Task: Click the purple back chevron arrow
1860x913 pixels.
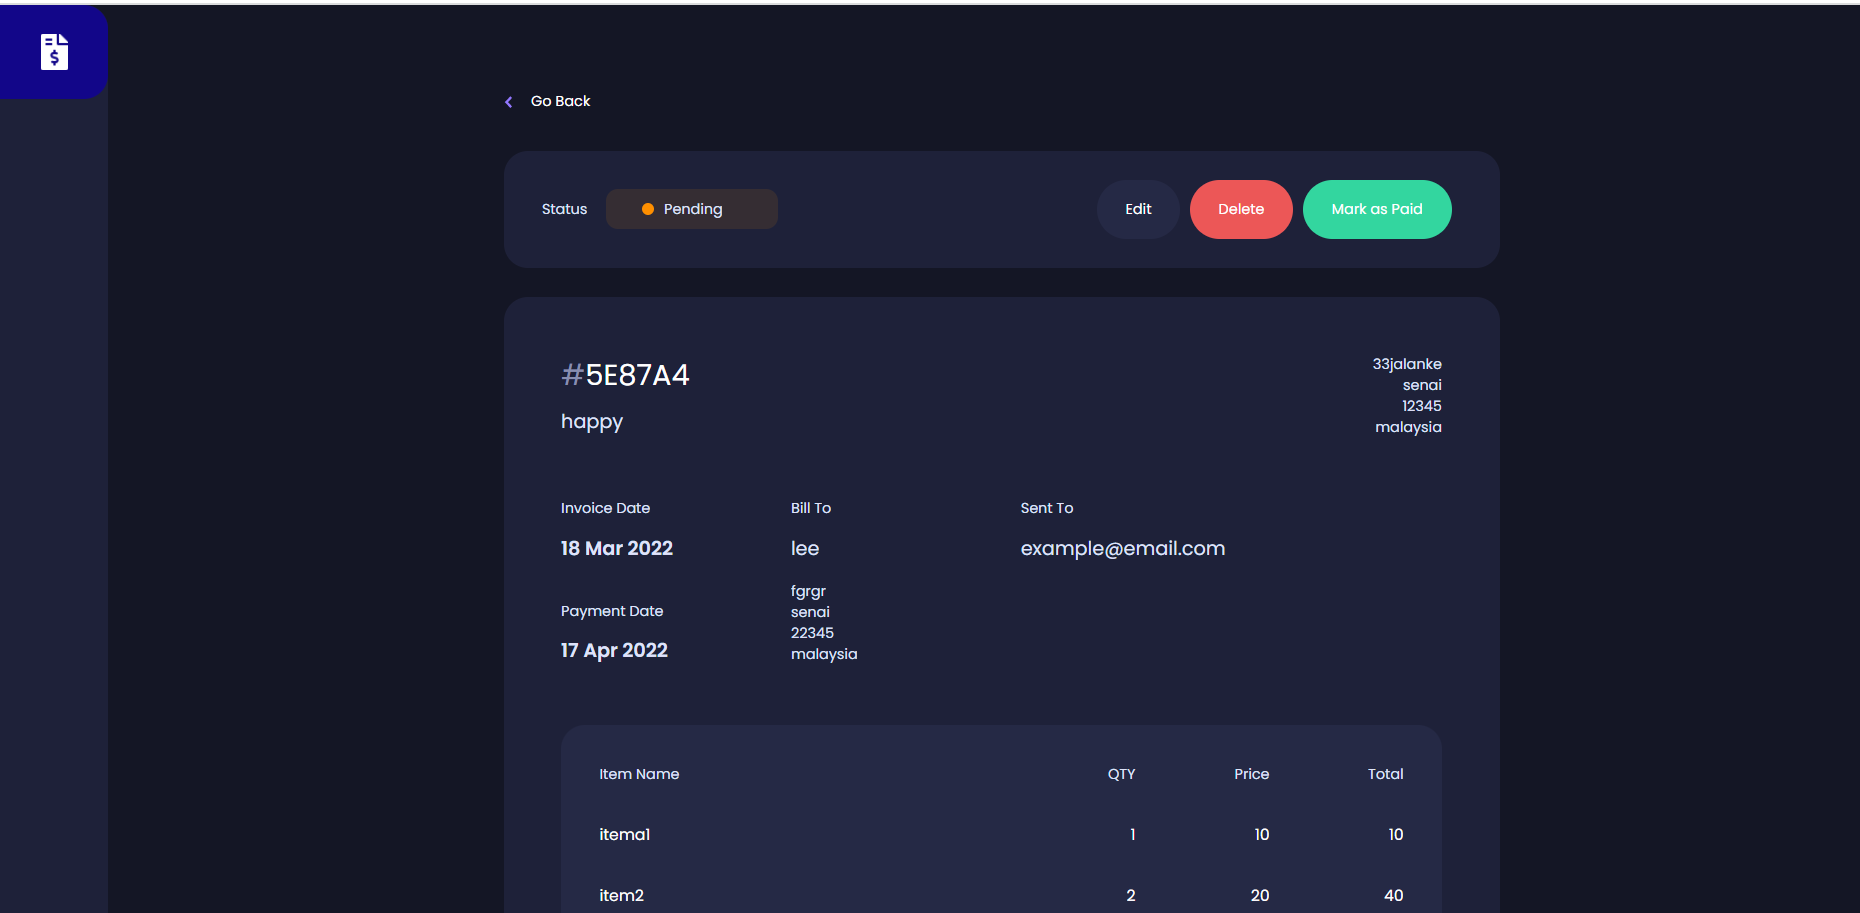Action: click(508, 101)
